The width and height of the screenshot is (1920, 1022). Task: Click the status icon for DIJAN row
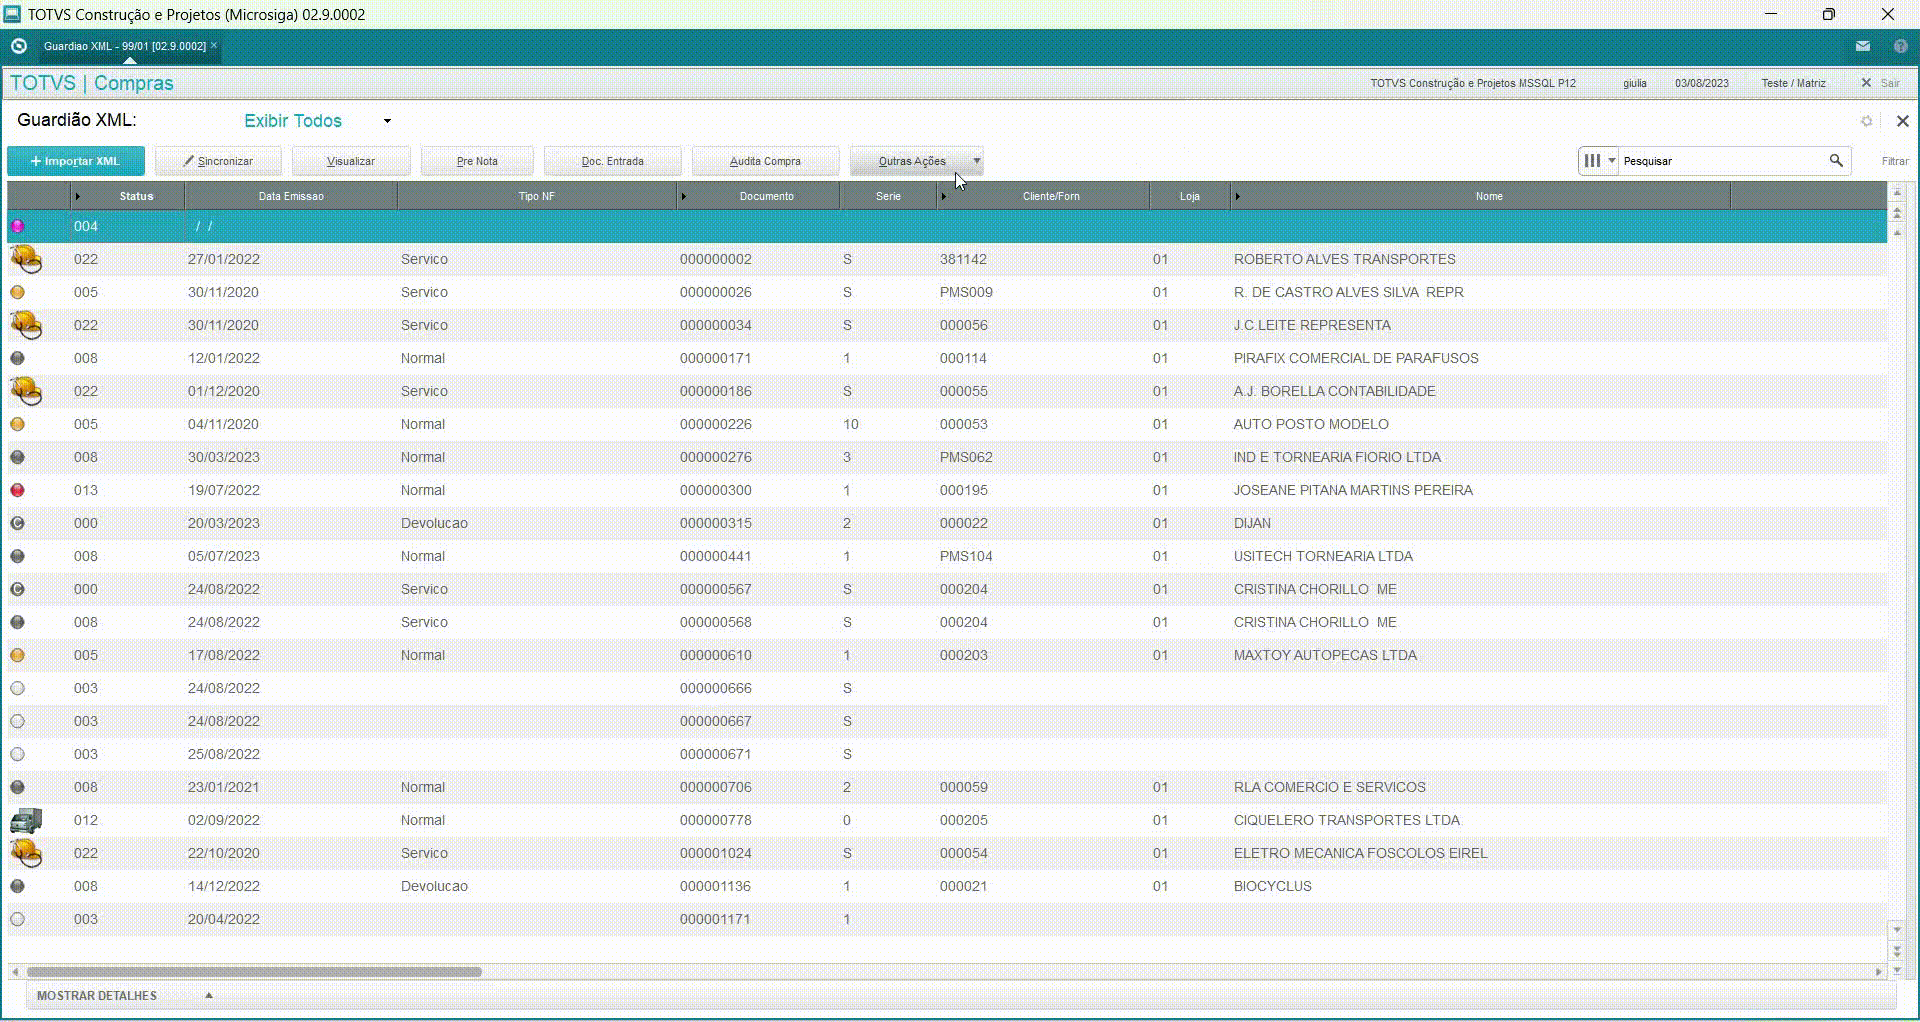coord(17,523)
